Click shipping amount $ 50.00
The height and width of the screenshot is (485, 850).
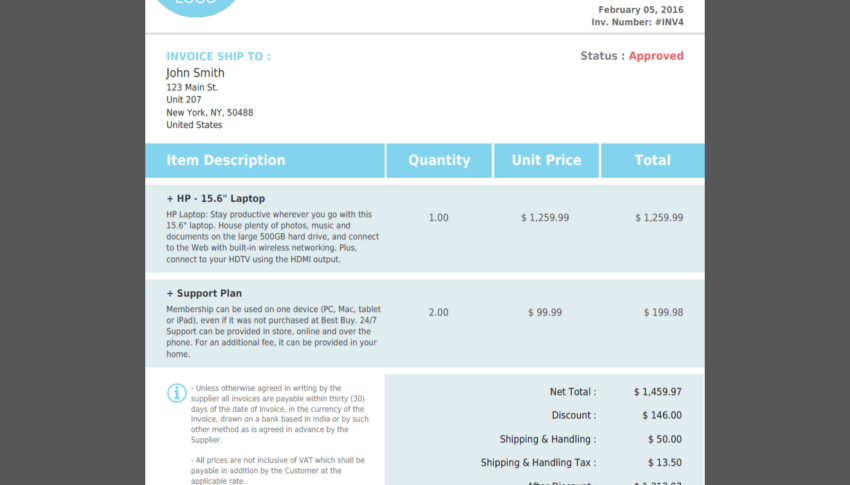665,439
